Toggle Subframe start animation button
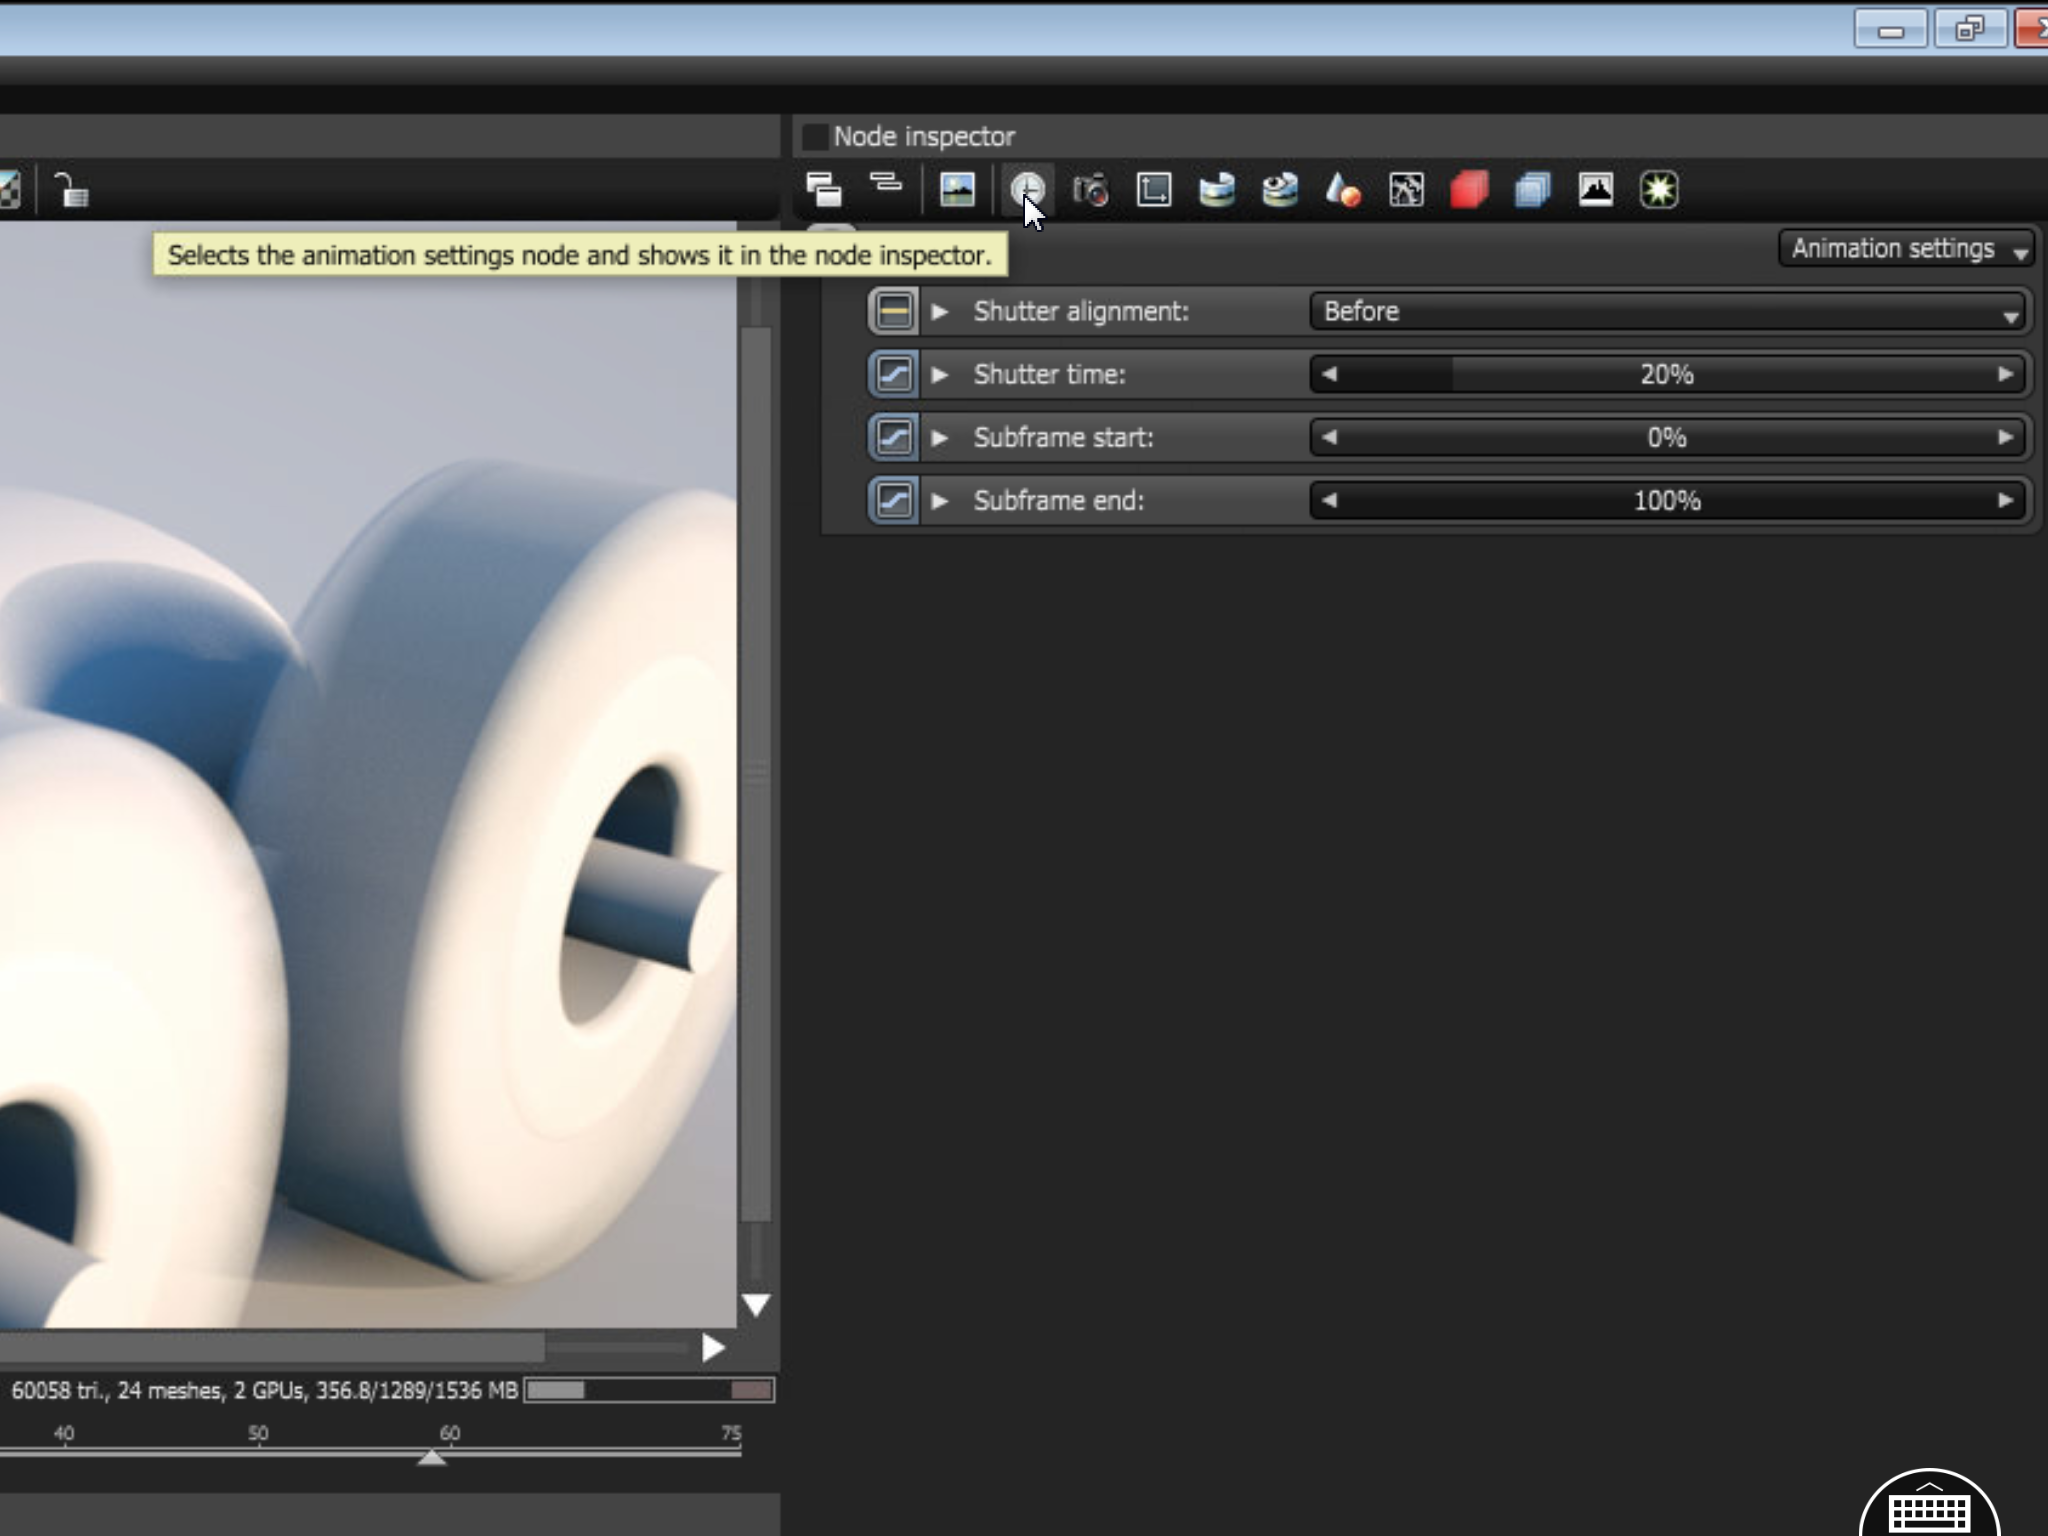Viewport: 2048px width, 1536px height. 894,438
